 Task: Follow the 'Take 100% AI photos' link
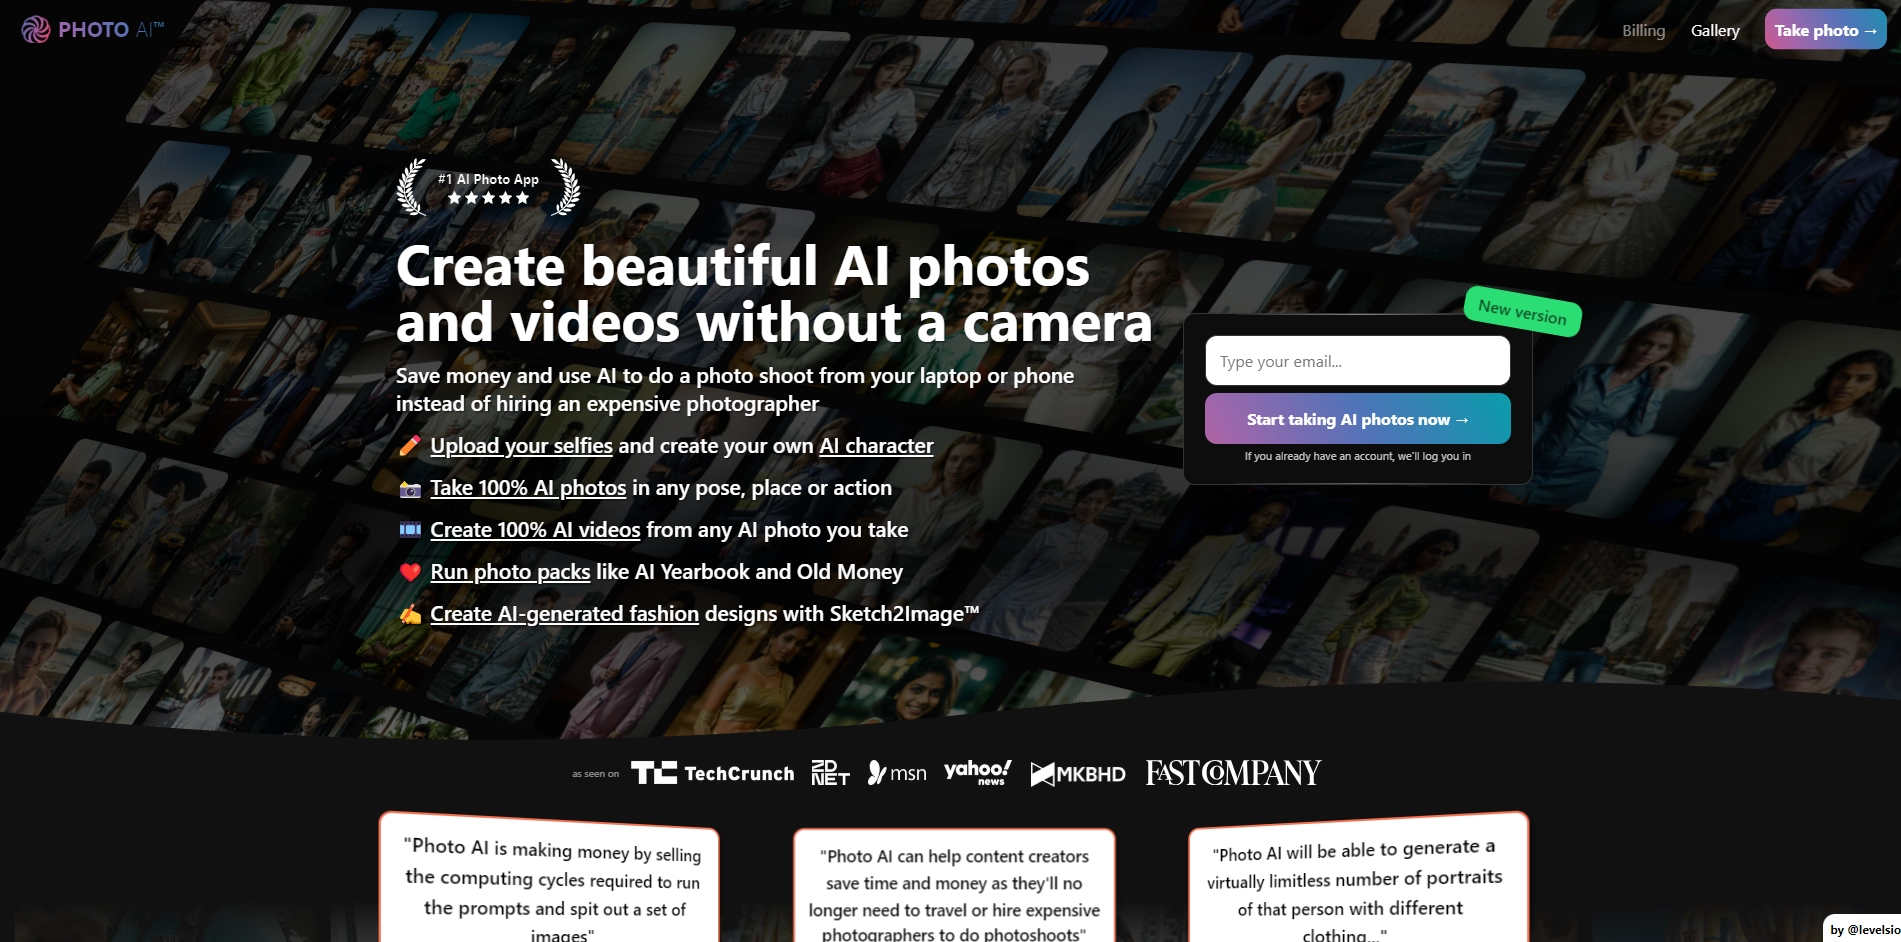click(528, 488)
